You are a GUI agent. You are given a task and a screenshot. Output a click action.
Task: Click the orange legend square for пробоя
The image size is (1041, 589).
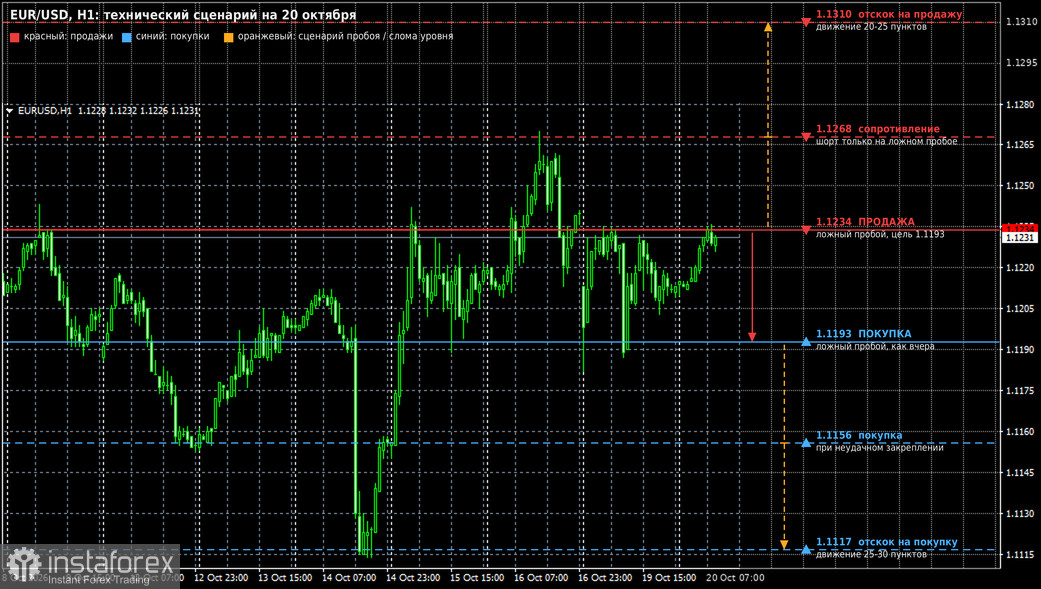tap(228, 37)
